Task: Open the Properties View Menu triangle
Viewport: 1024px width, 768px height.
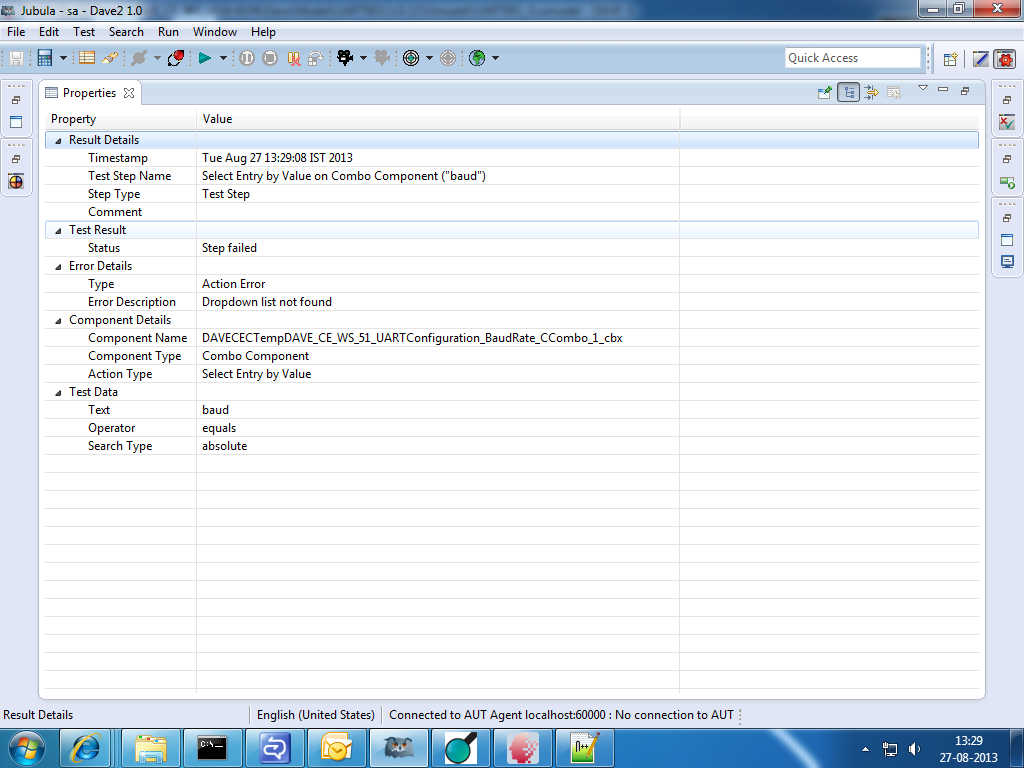Action: coord(923,88)
